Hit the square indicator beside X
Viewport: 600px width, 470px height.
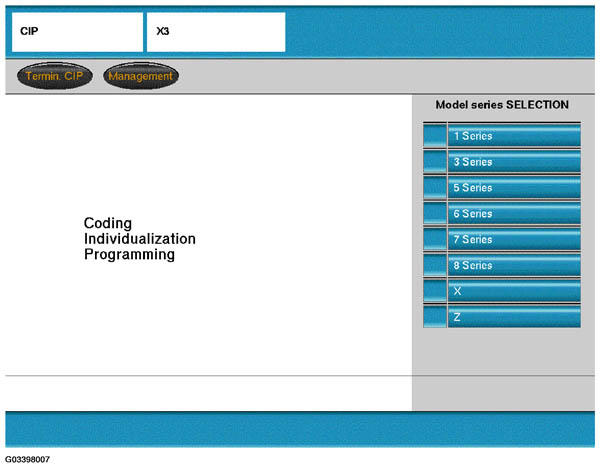434,291
